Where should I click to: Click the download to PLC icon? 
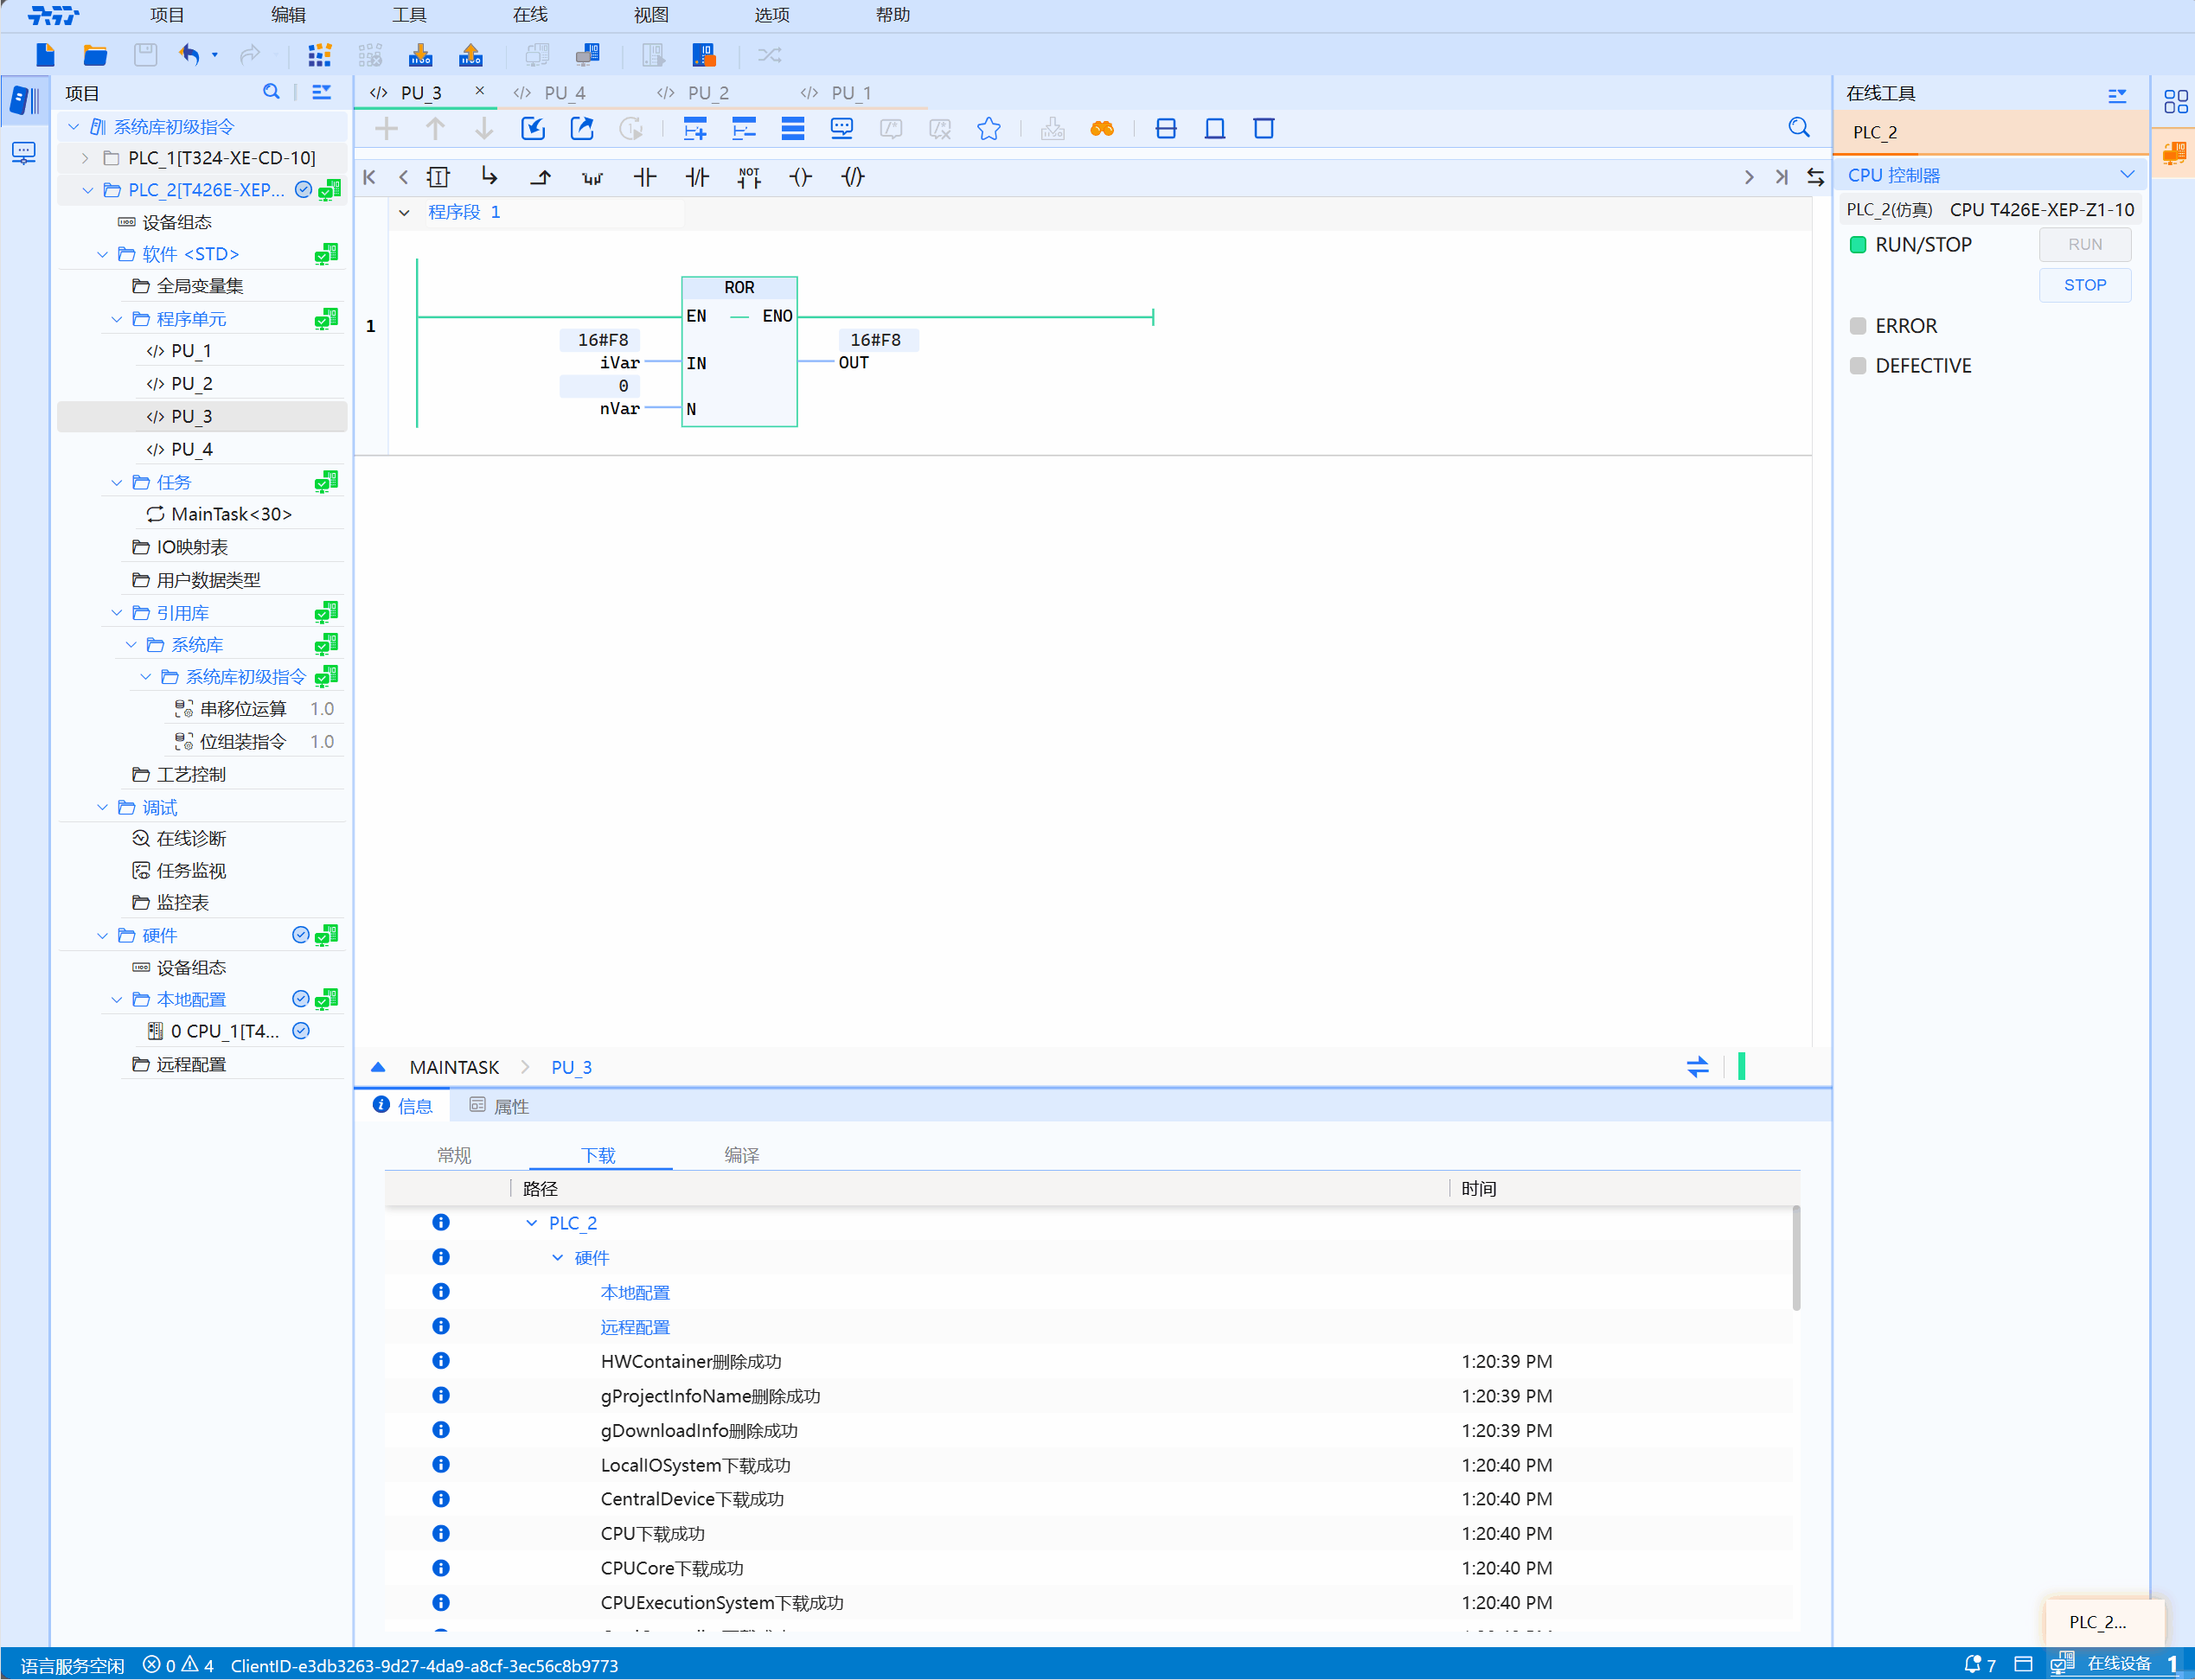[x=421, y=55]
